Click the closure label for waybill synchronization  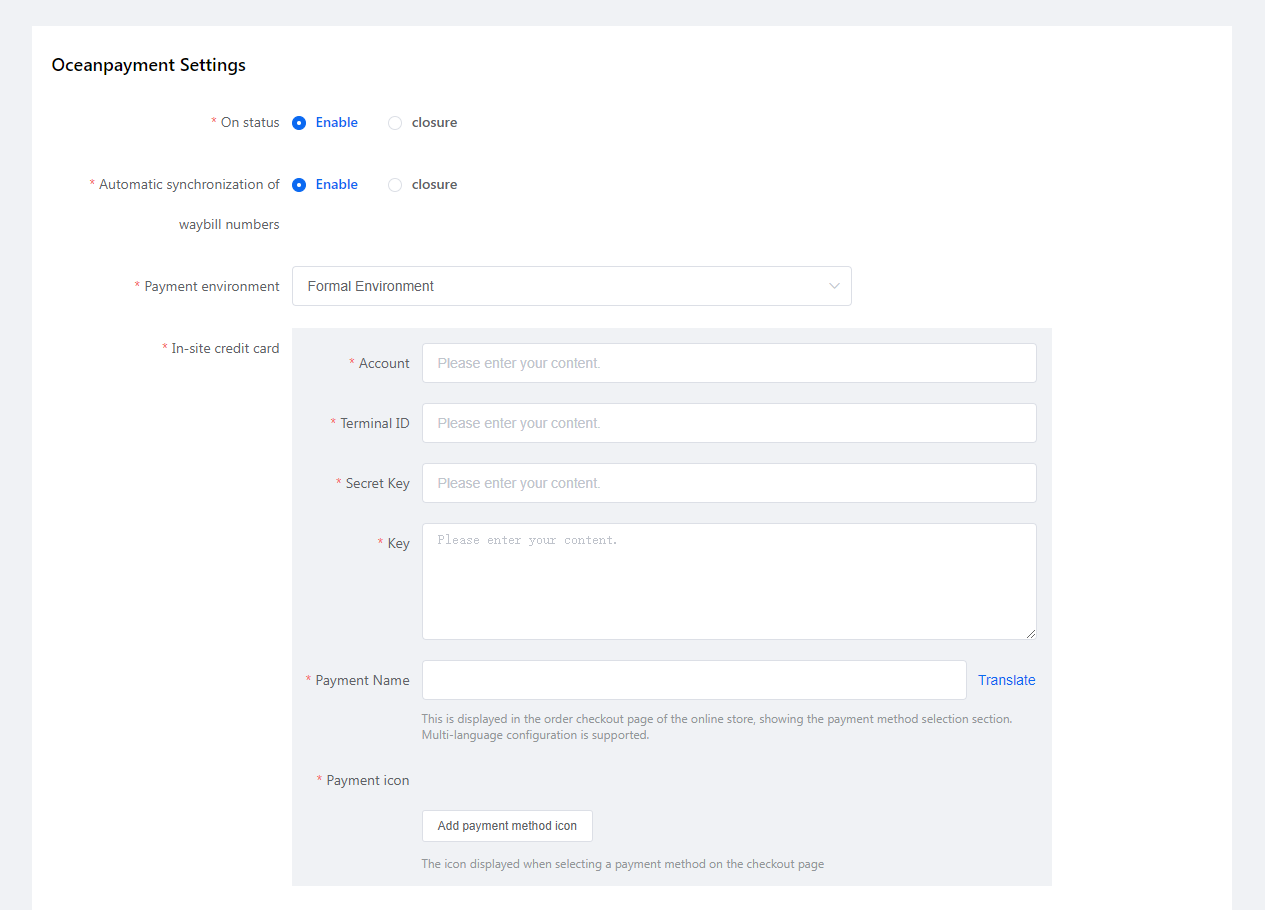434,185
